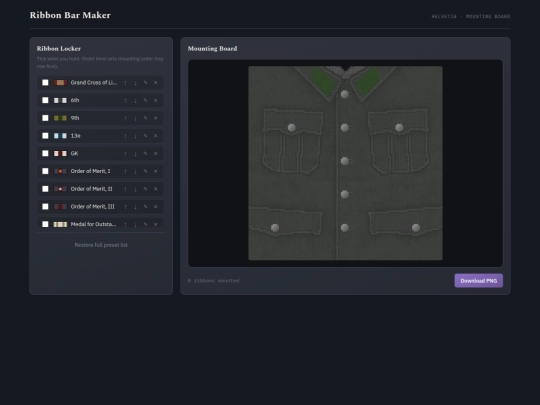Move Order of Merit, III down
Image resolution: width=540 pixels, height=405 pixels.
pos(135,207)
